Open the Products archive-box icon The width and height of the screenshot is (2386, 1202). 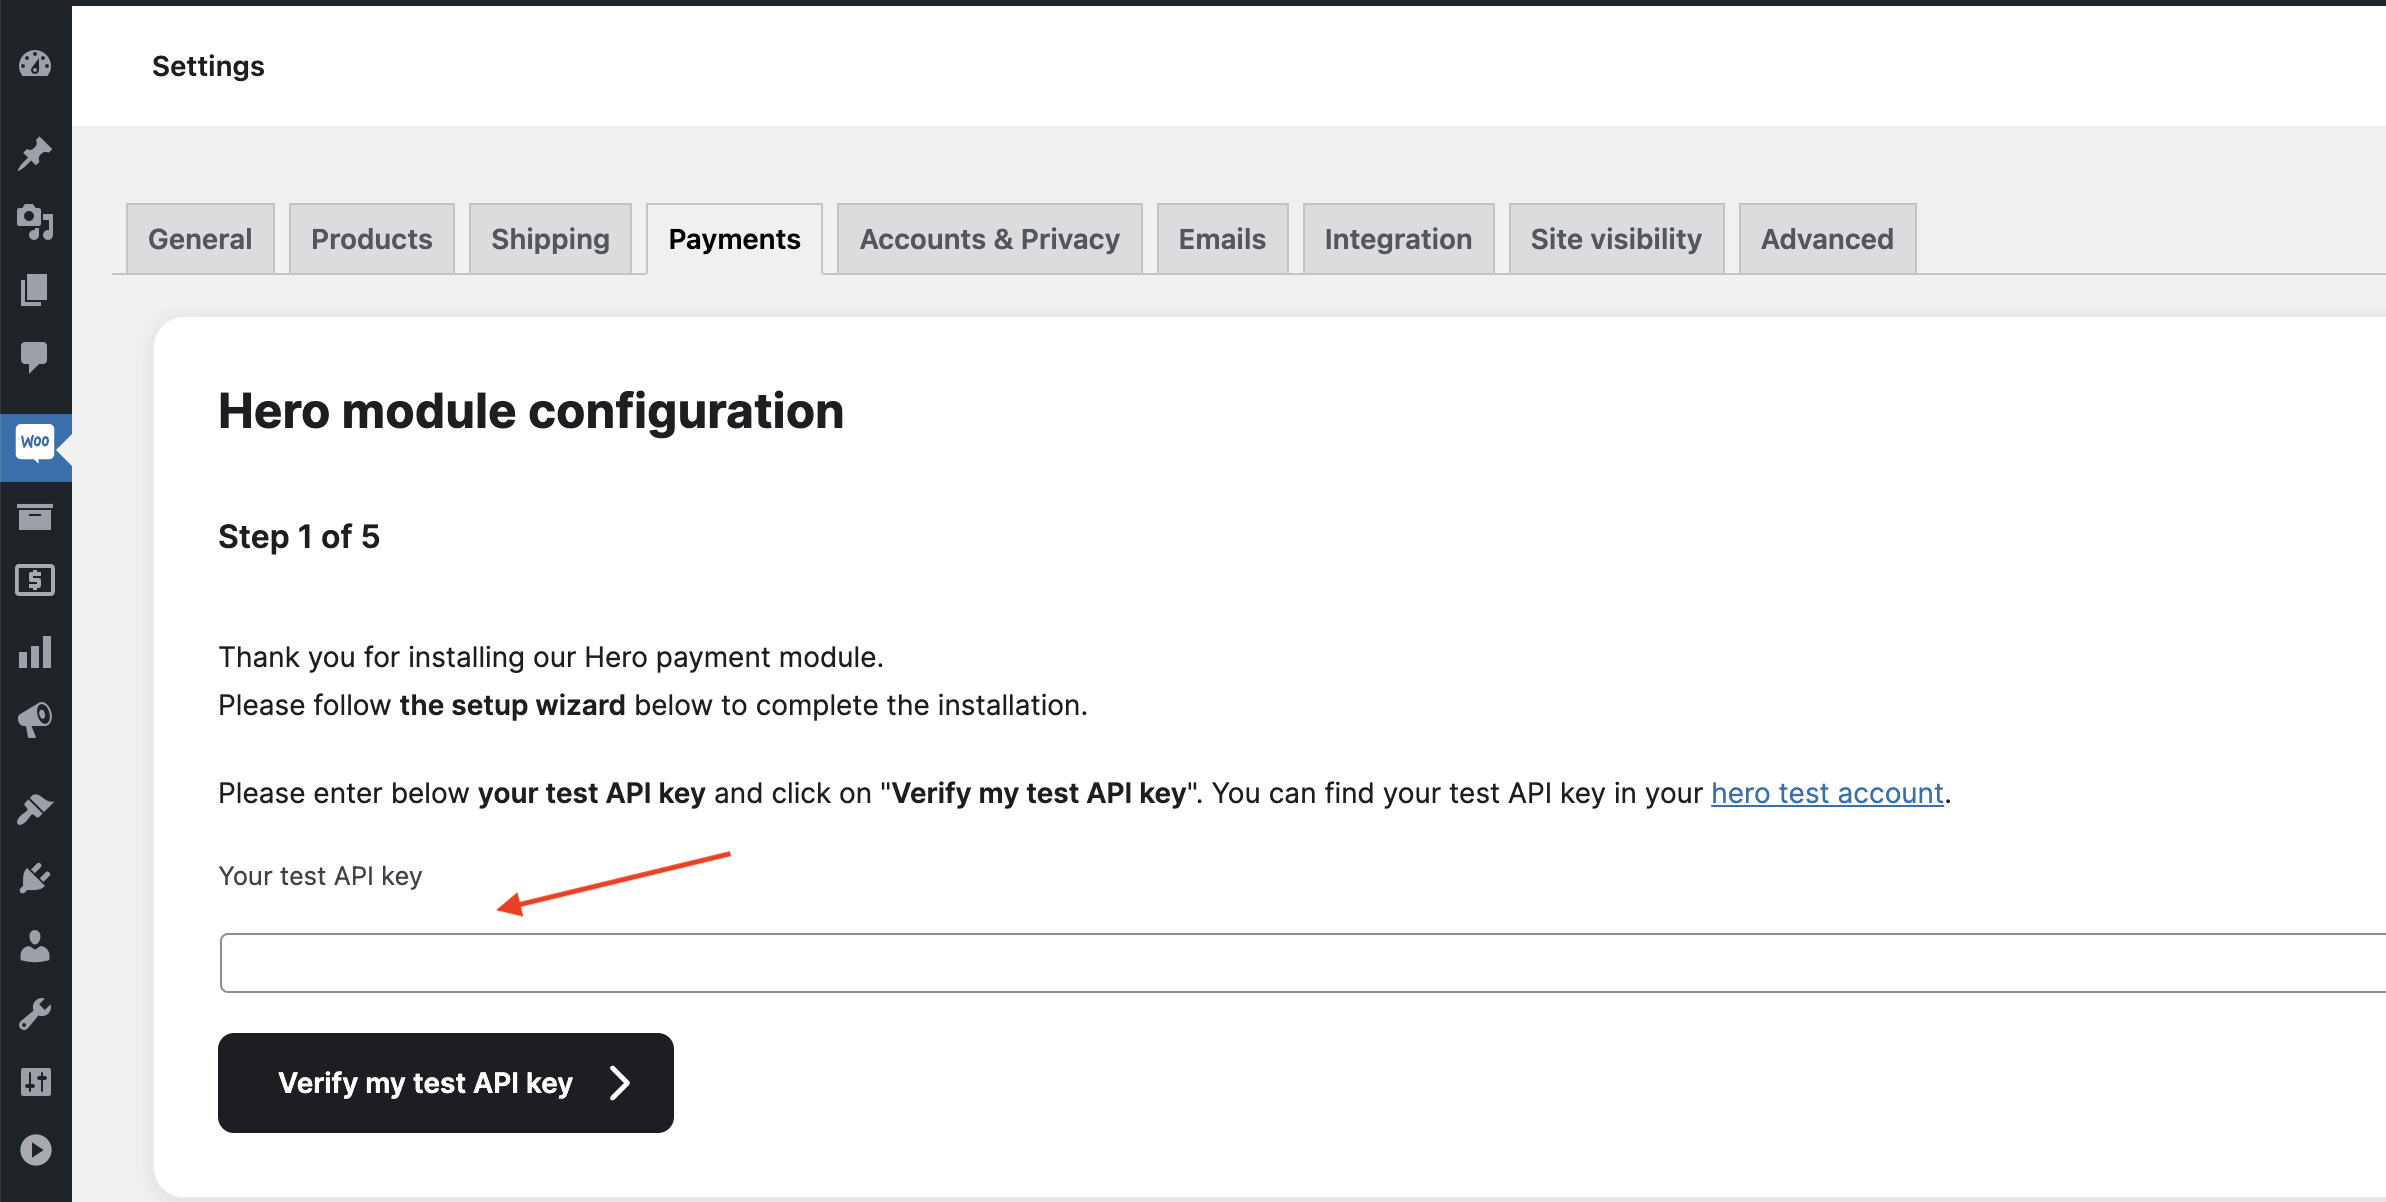(35, 516)
